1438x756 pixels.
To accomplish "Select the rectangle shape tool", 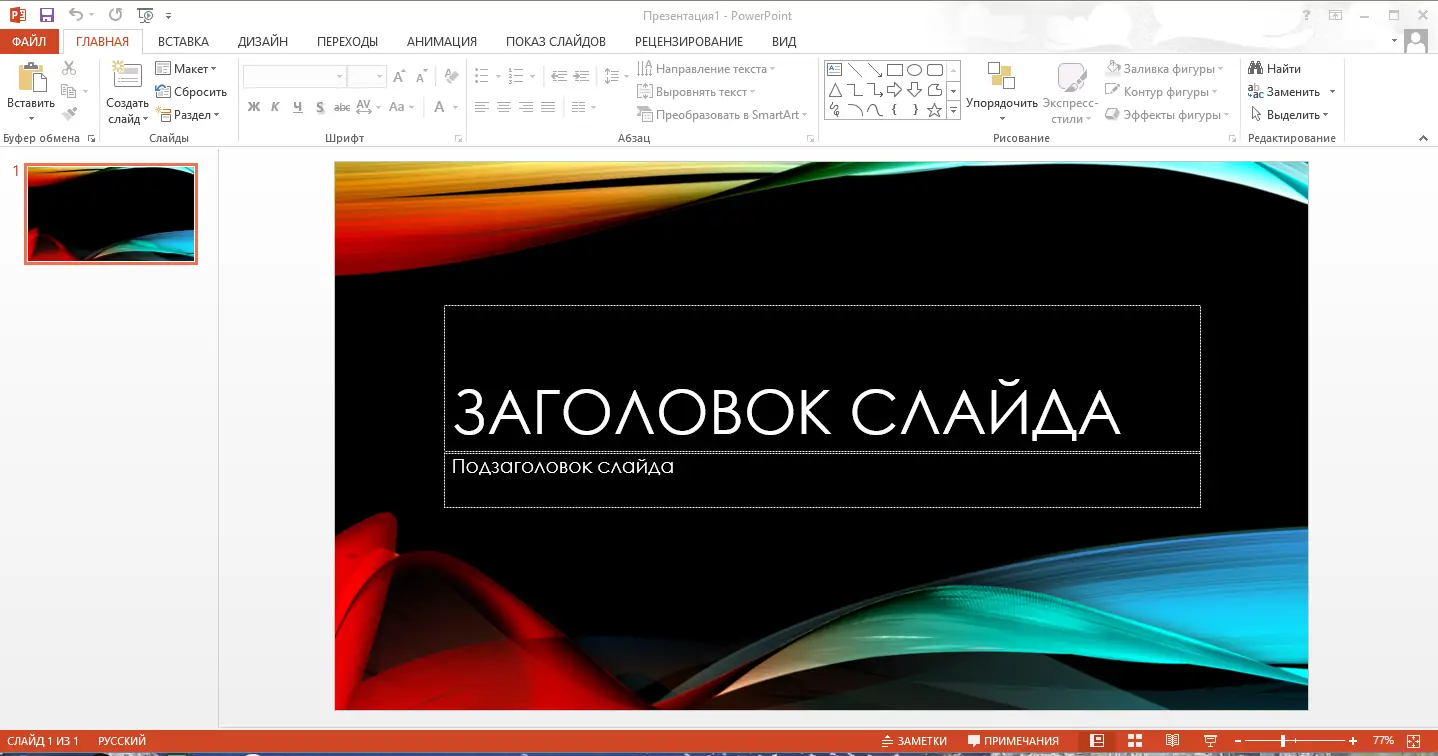I will pos(895,70).
